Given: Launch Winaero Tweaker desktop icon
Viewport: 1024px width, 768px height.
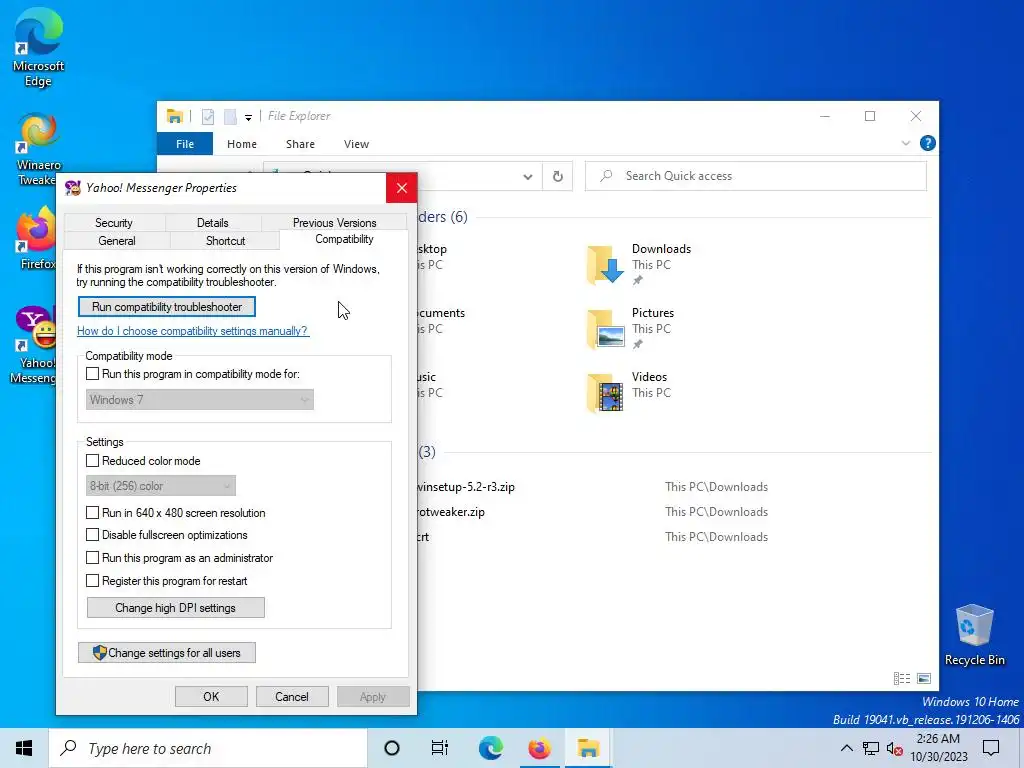Looking at the screenshot, I should pos(38,149).
